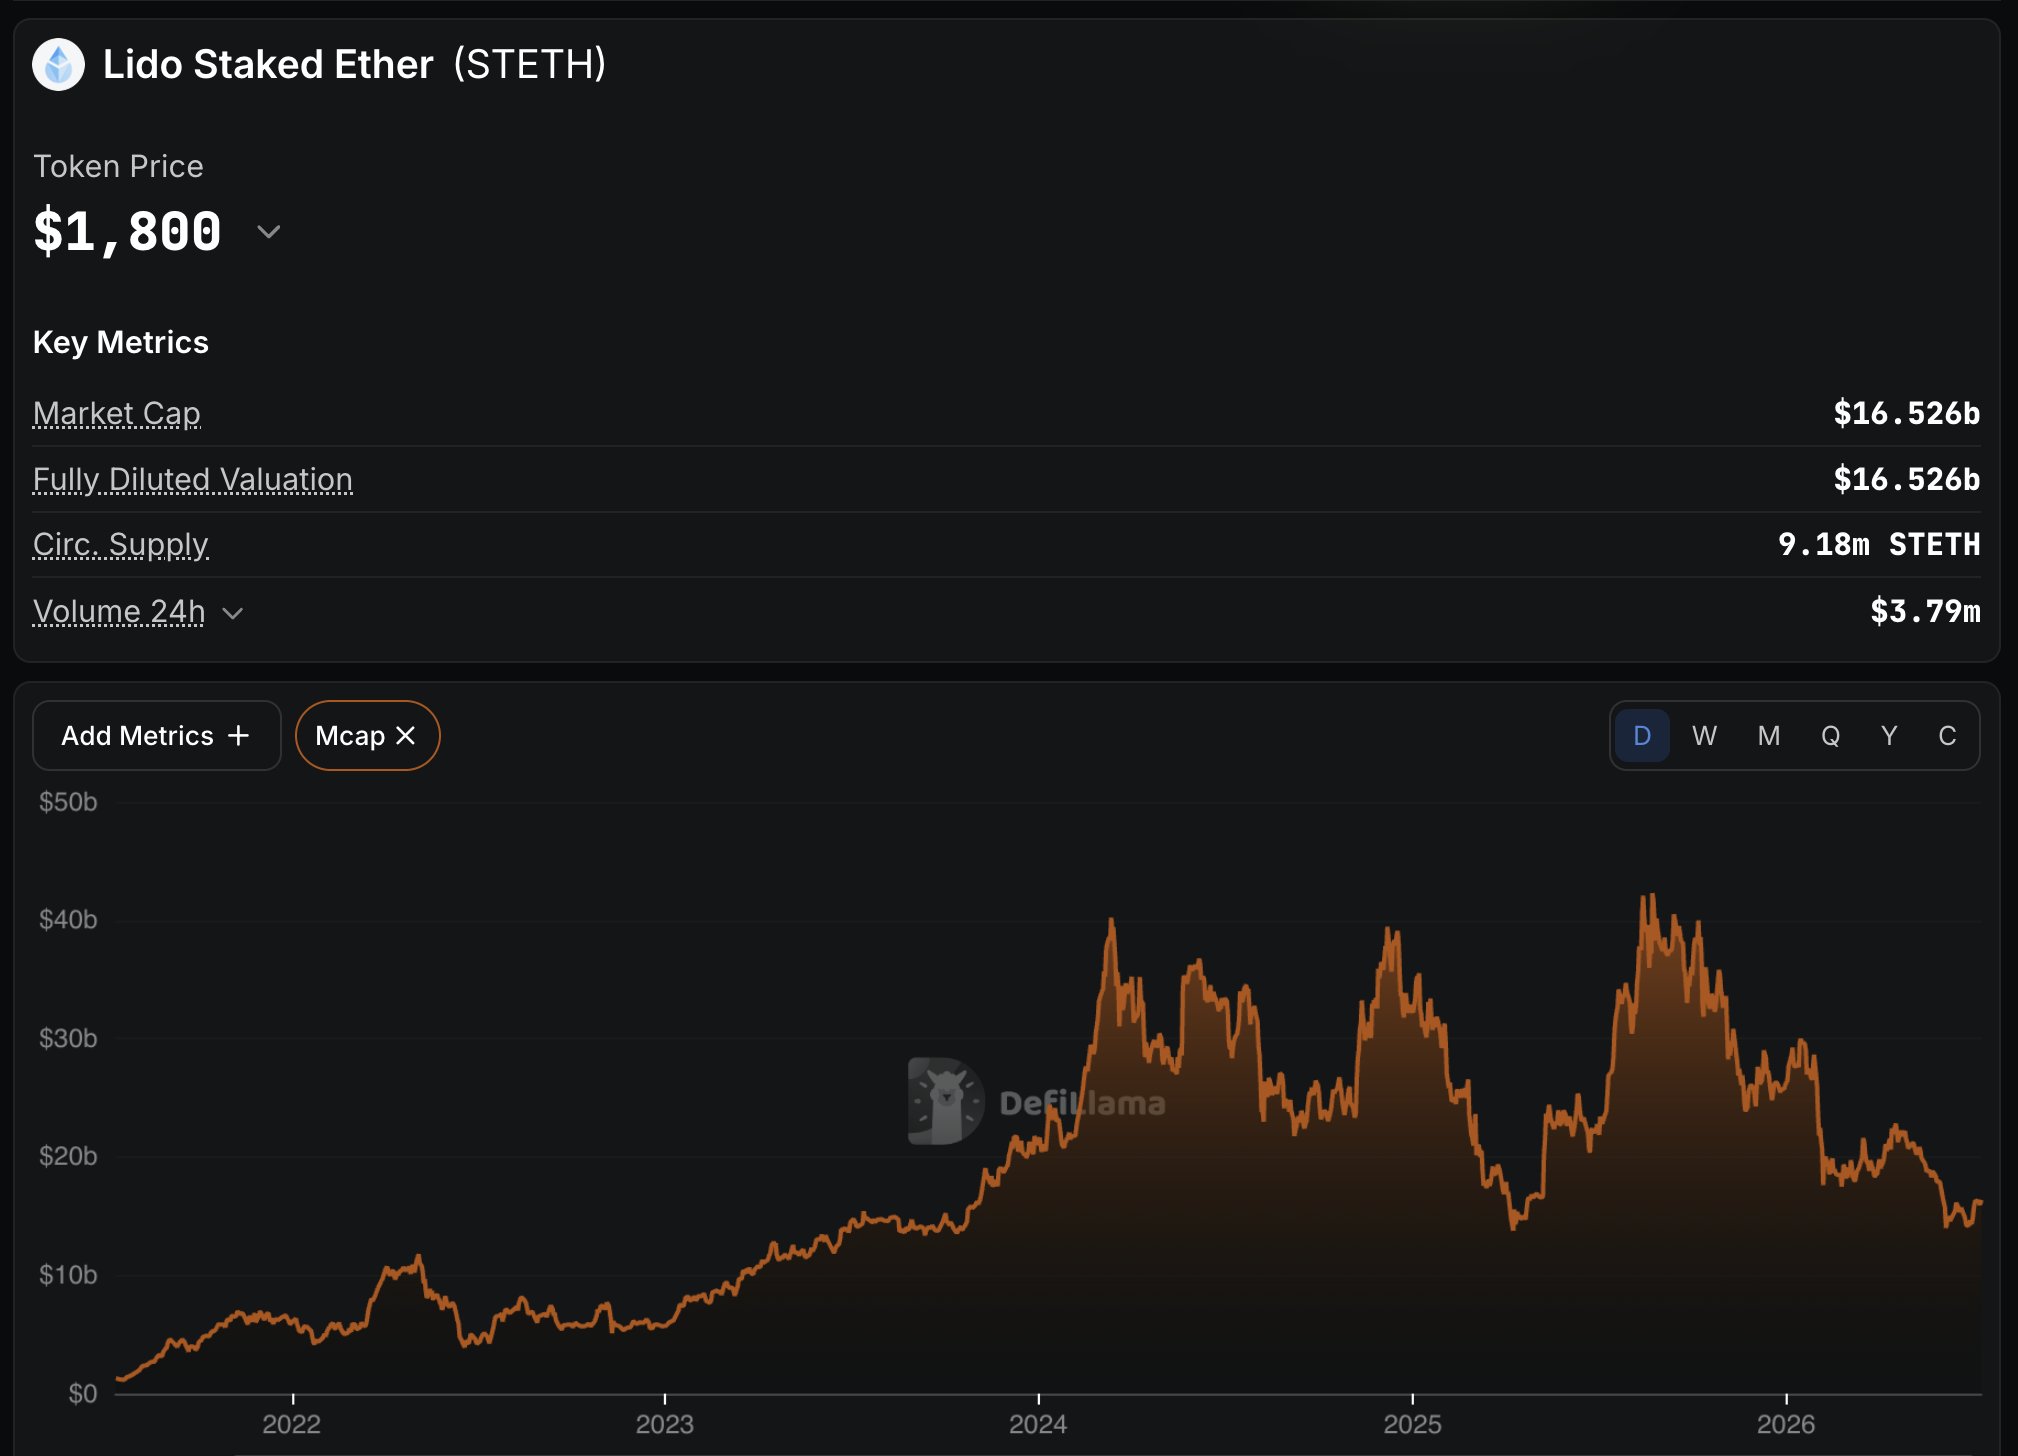Switch chart interval to W weekly

1704,736
